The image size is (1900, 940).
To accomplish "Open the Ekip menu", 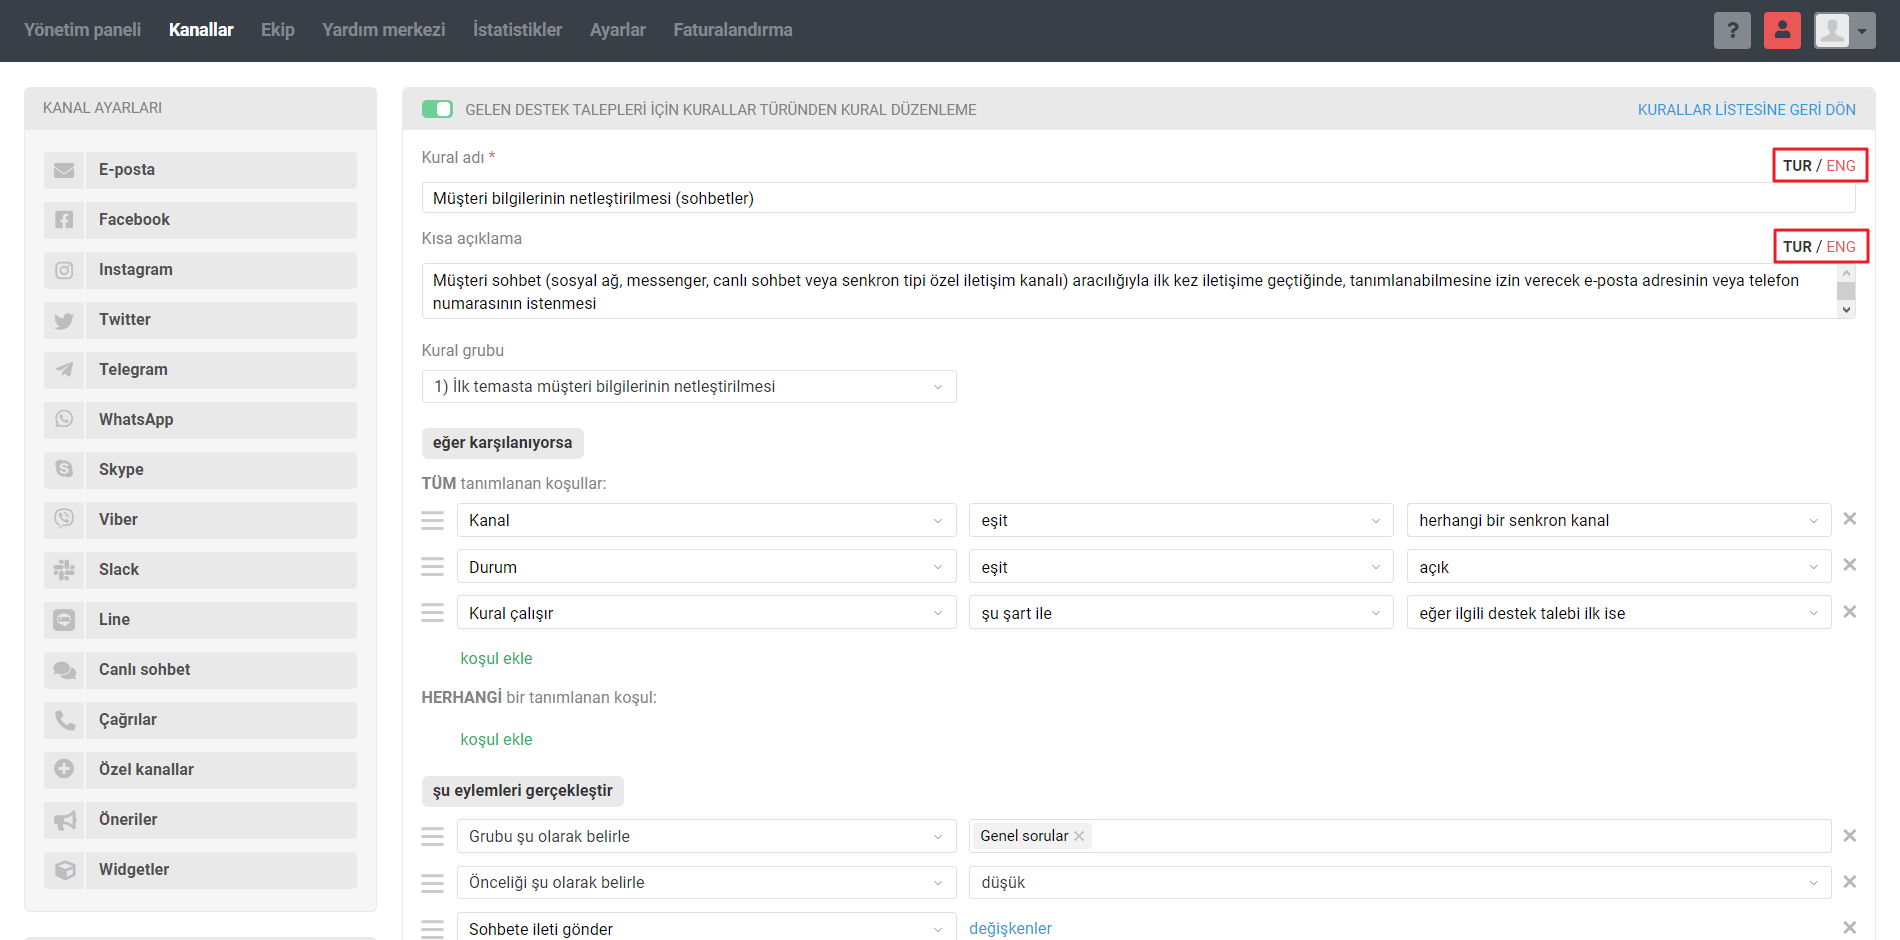I will point(278,30).
